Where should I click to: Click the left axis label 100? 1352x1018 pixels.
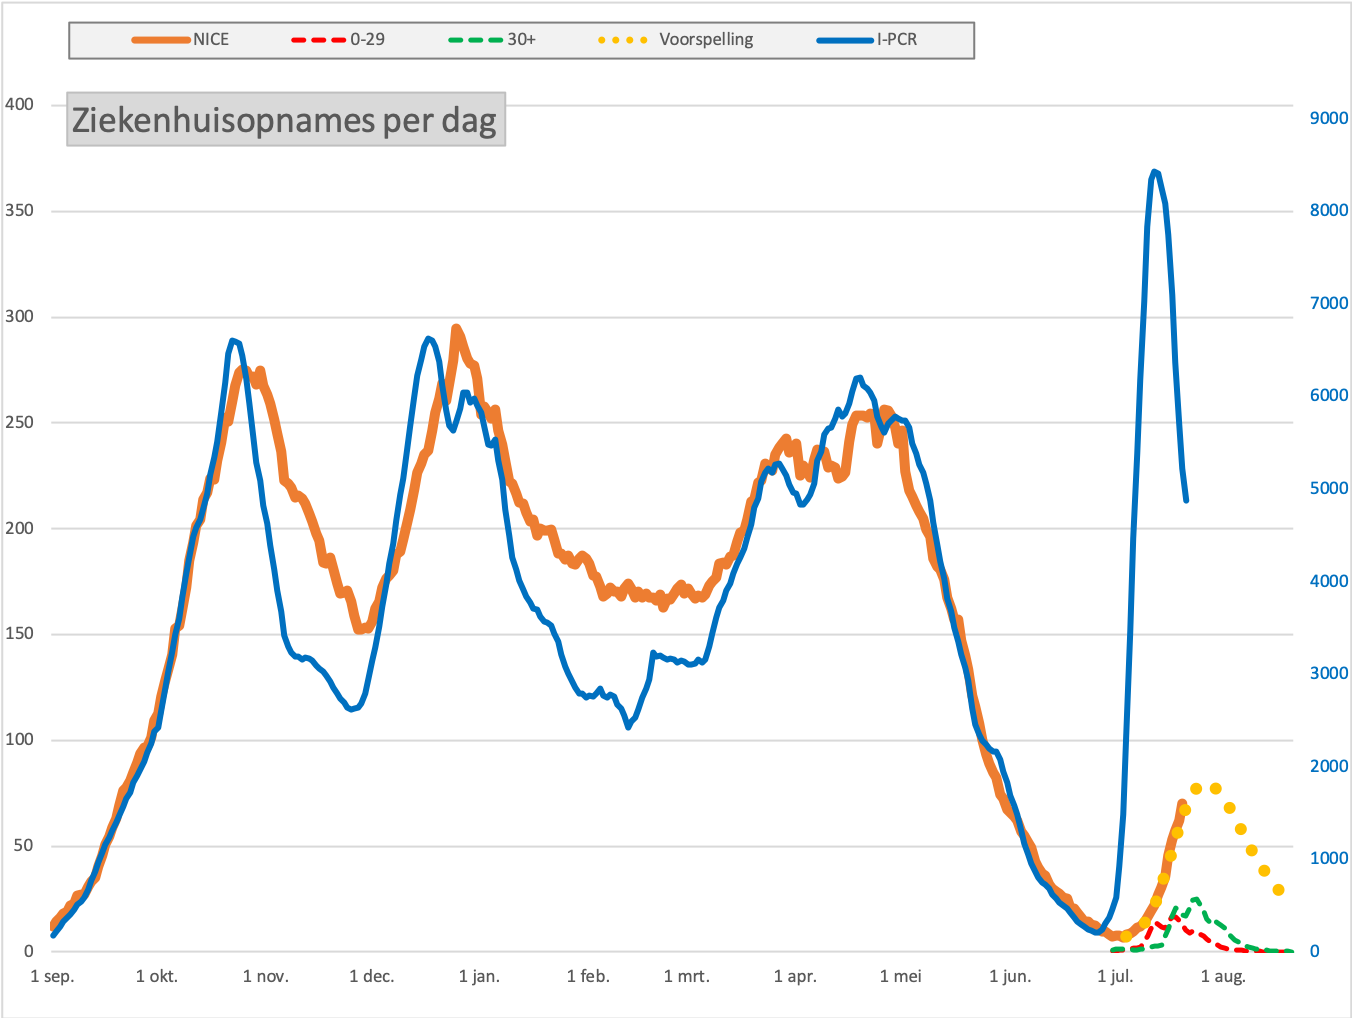pos(19,739)
